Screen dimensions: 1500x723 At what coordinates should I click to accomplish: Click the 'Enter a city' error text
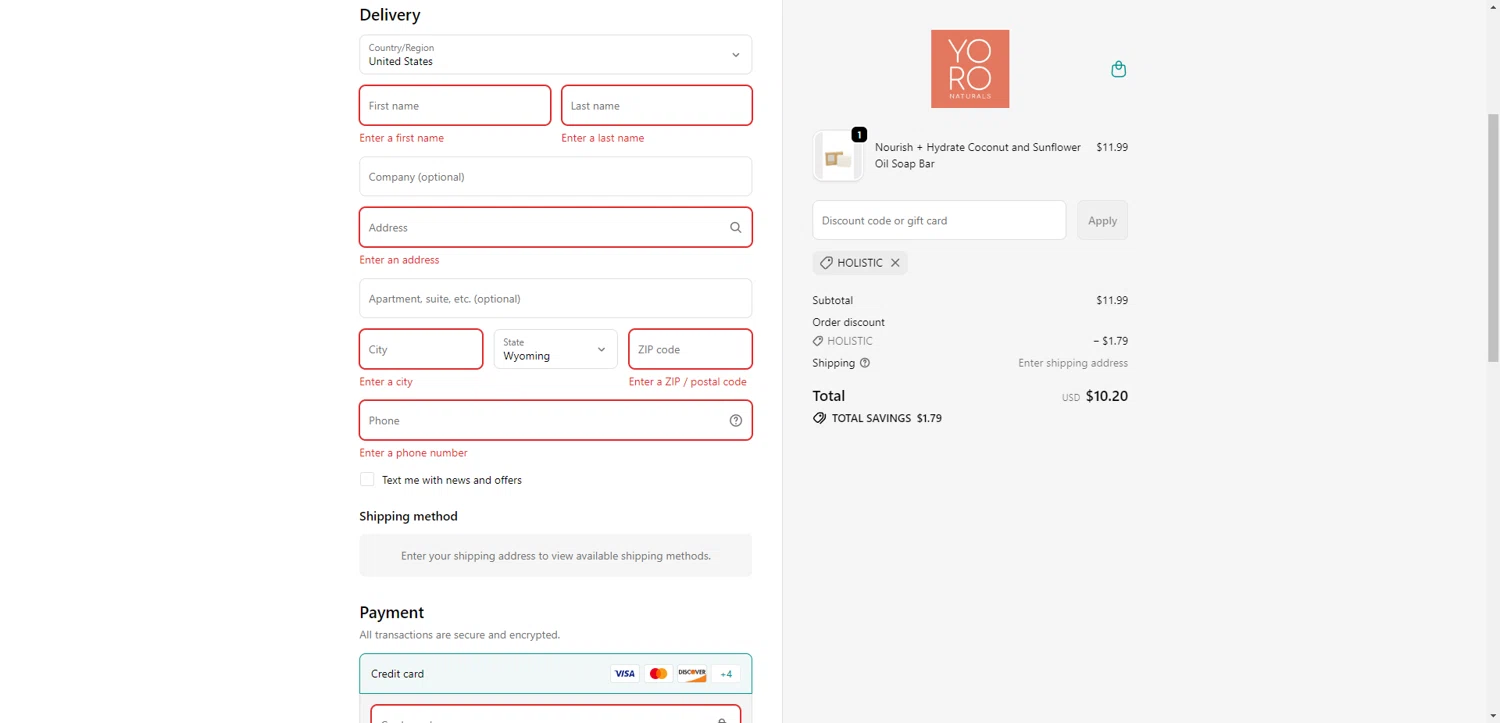[386, 382]
